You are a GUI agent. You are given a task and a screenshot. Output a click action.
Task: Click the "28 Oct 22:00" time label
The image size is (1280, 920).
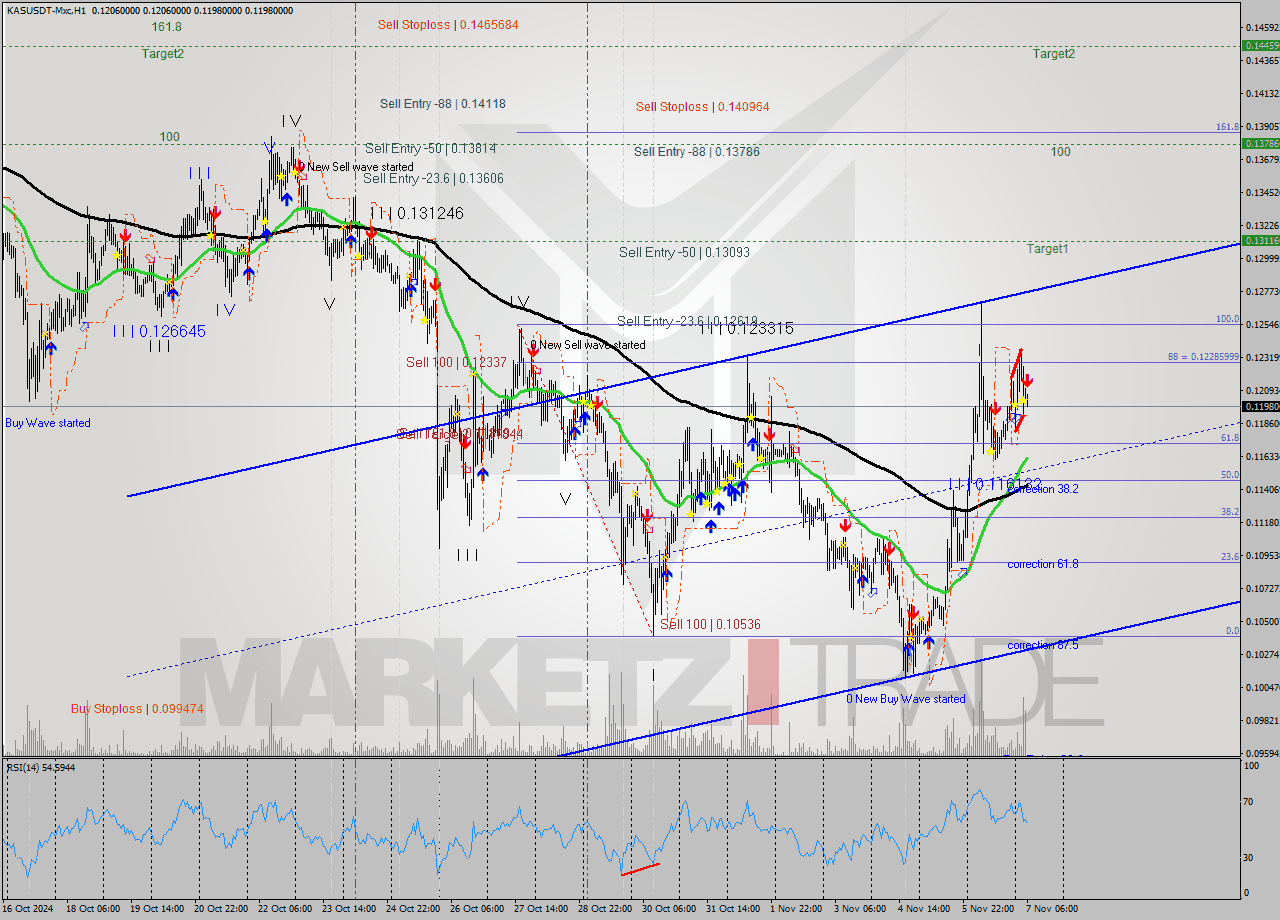[x=604, y=909]
